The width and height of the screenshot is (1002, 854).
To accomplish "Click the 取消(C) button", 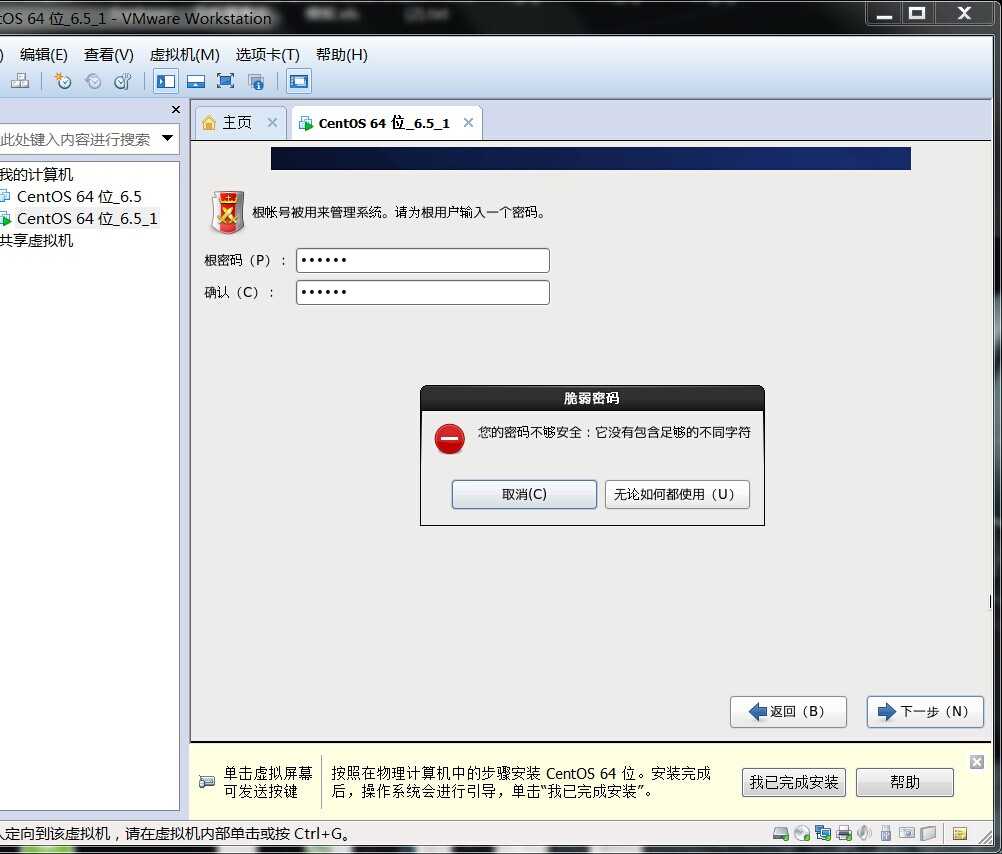I will click(524, 494).
